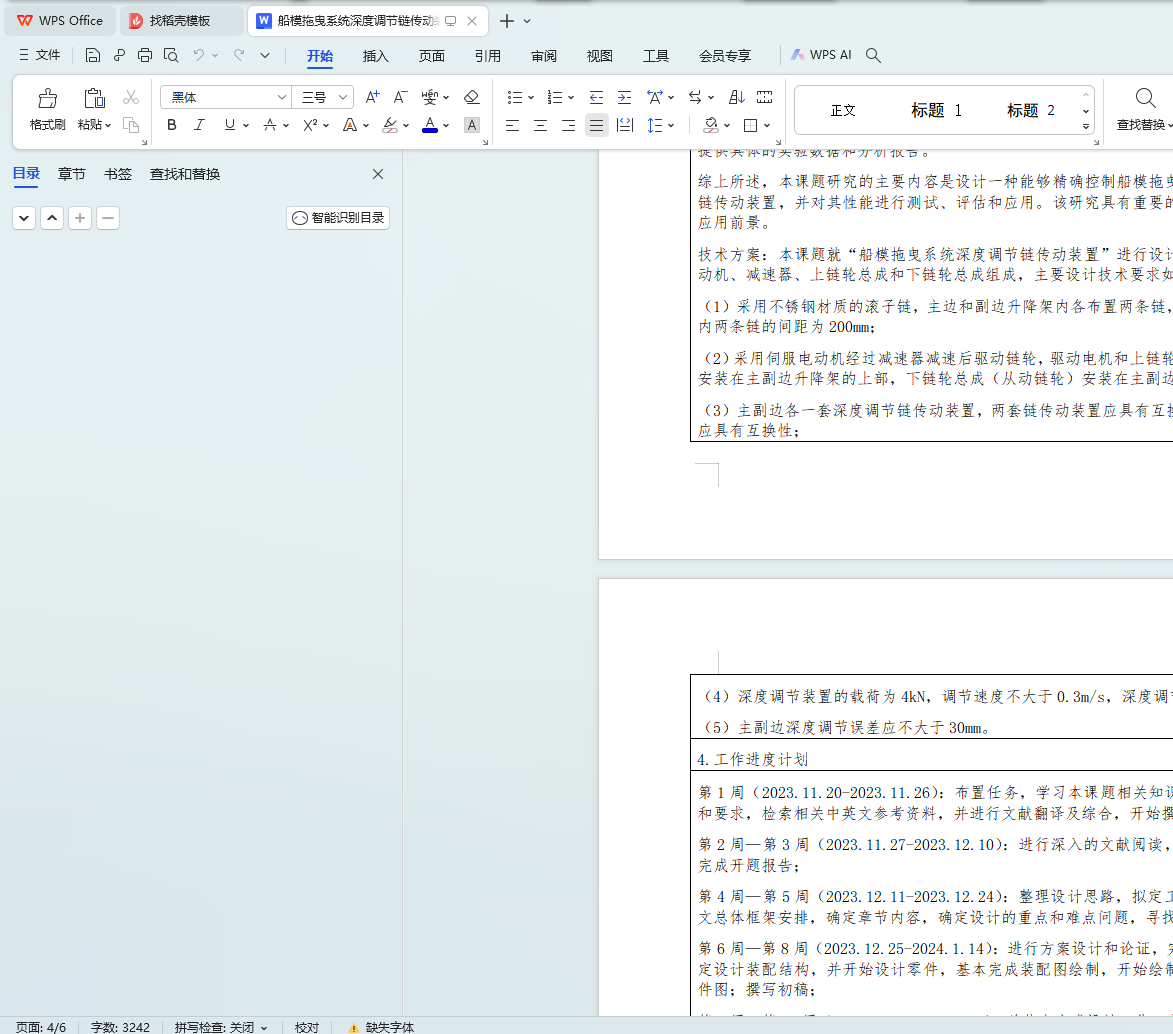Switch to the 页面 ribbon tab

[x=432, y=56]
